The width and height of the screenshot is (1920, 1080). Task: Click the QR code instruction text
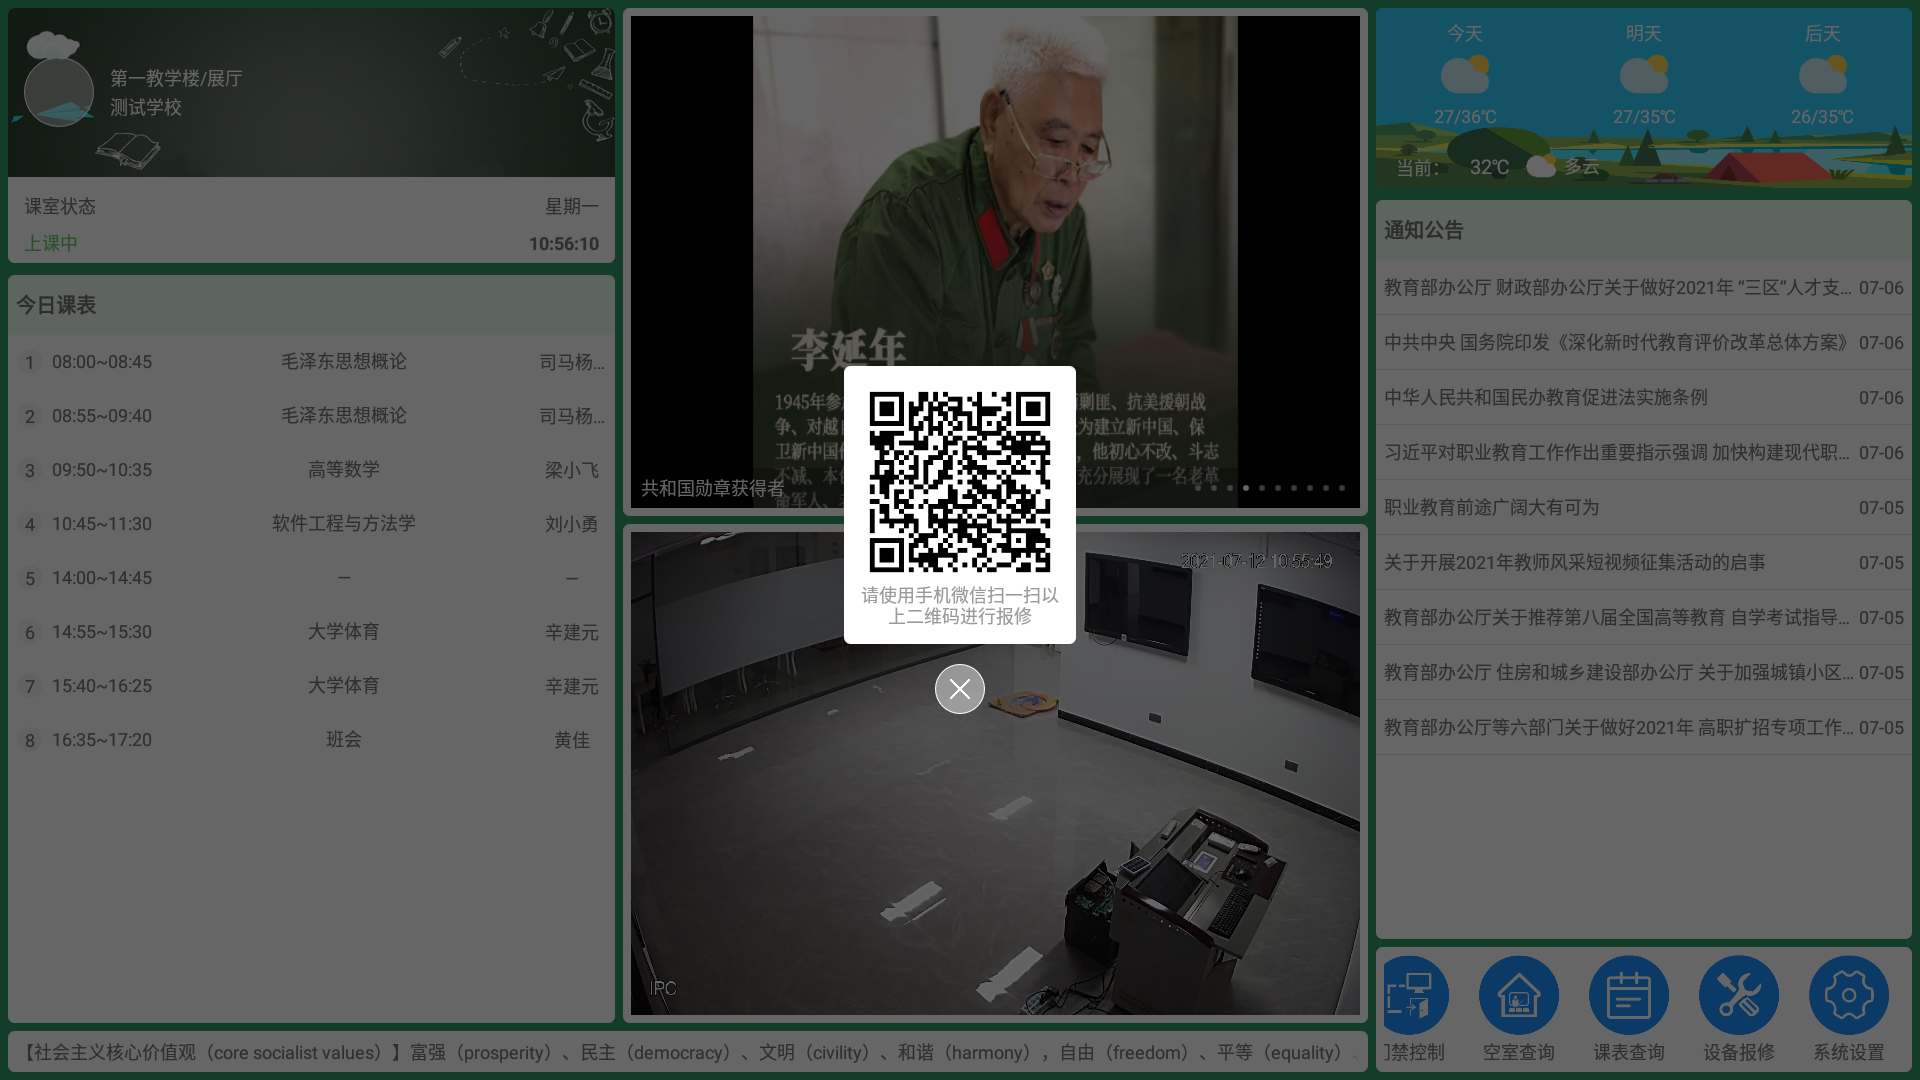pyautogui.click(x=960, y=605)
